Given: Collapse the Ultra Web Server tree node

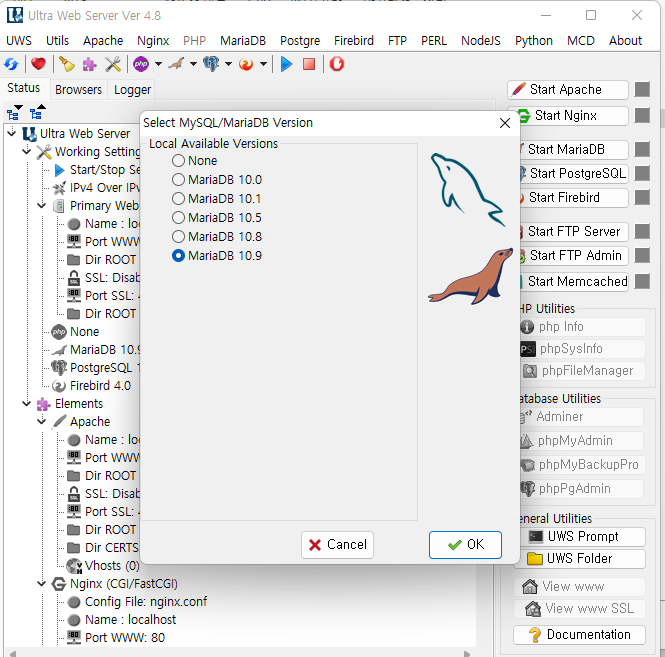Looking at the screenshot, I should click(x=11, y=133).
